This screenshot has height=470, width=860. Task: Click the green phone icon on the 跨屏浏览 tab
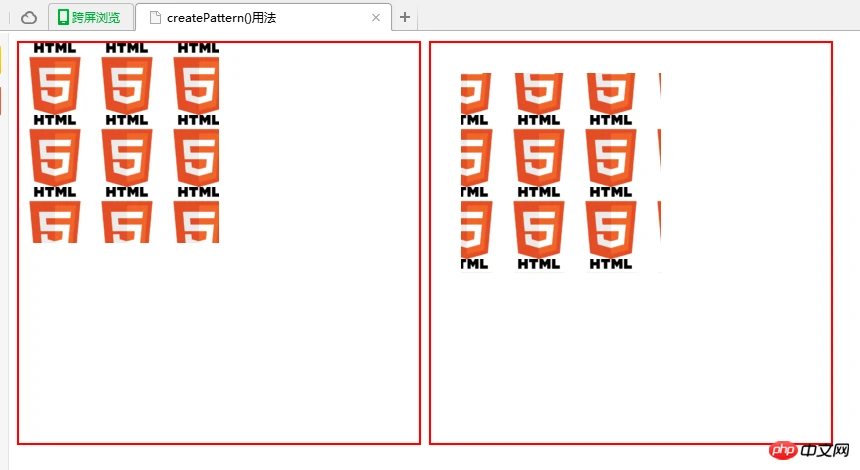(x=63, y=18)
